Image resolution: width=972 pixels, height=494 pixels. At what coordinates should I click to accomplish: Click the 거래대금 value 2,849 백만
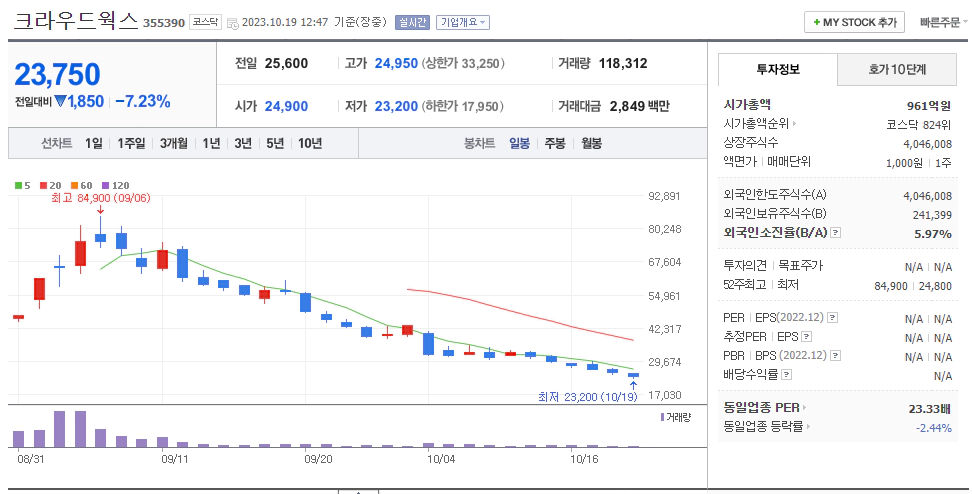click(640, 106)
